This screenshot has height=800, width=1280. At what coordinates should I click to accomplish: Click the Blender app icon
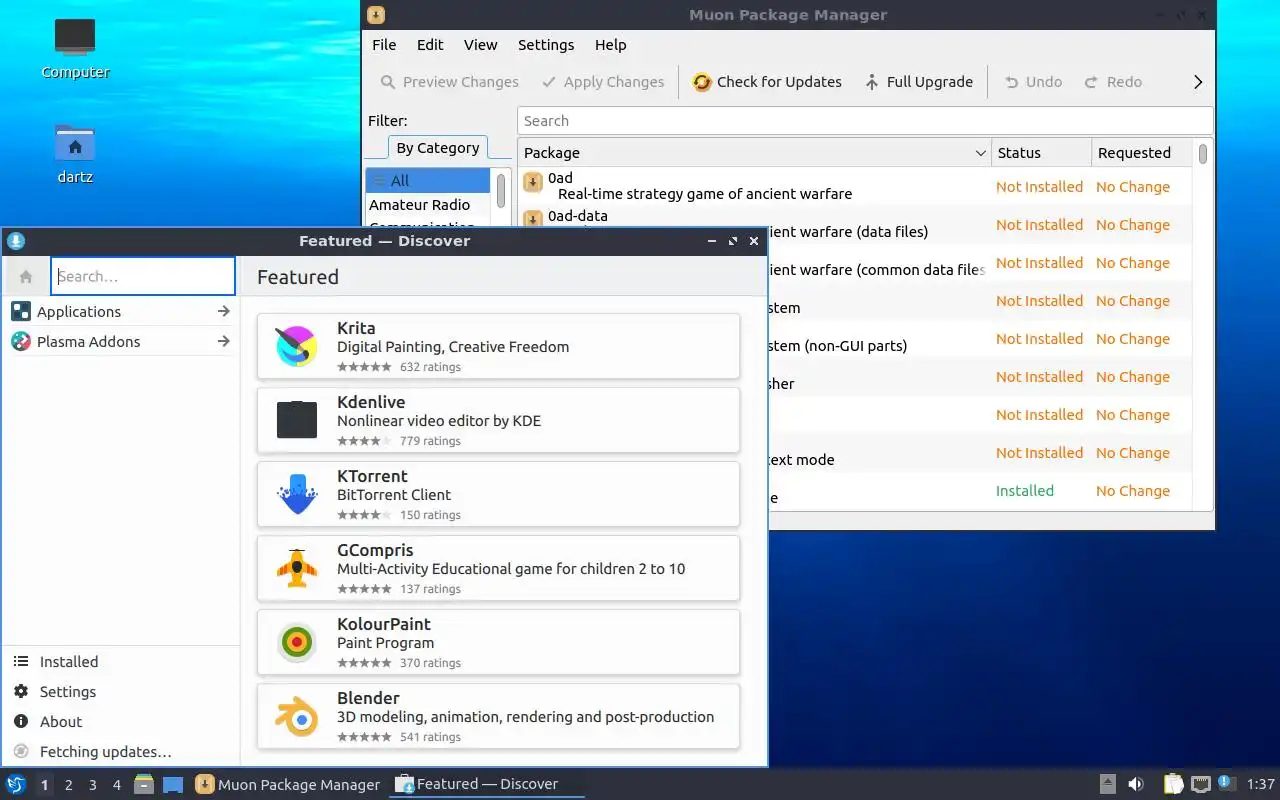click(x=297, y=716)
